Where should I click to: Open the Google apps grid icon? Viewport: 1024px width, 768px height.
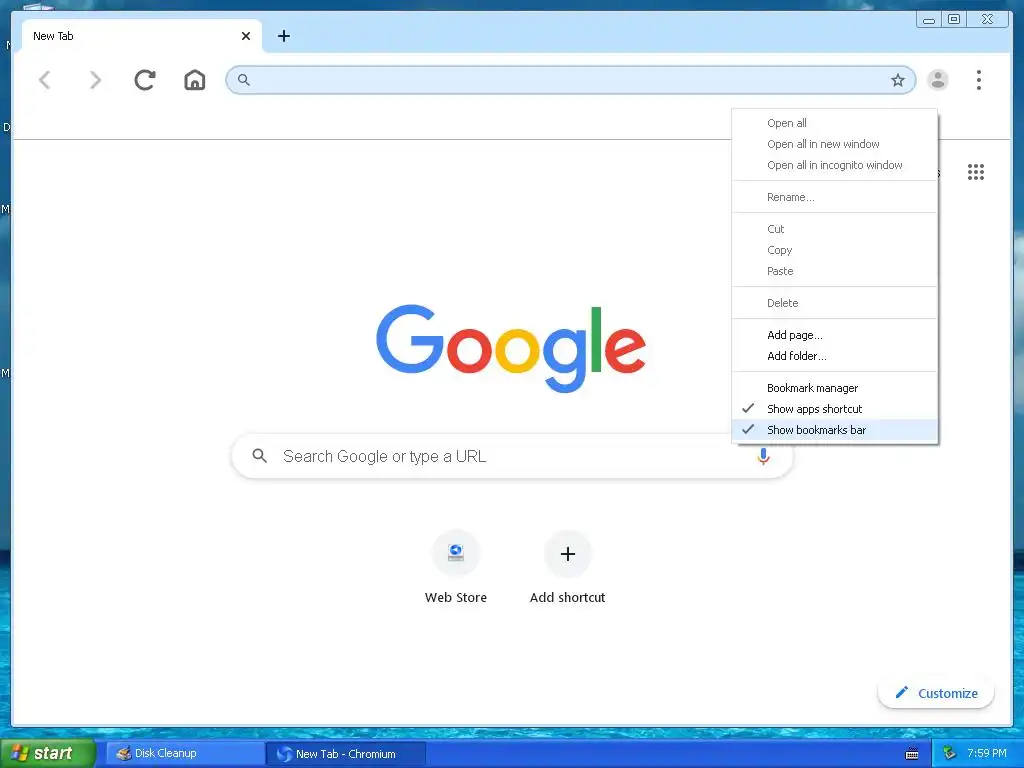point(976,172)
